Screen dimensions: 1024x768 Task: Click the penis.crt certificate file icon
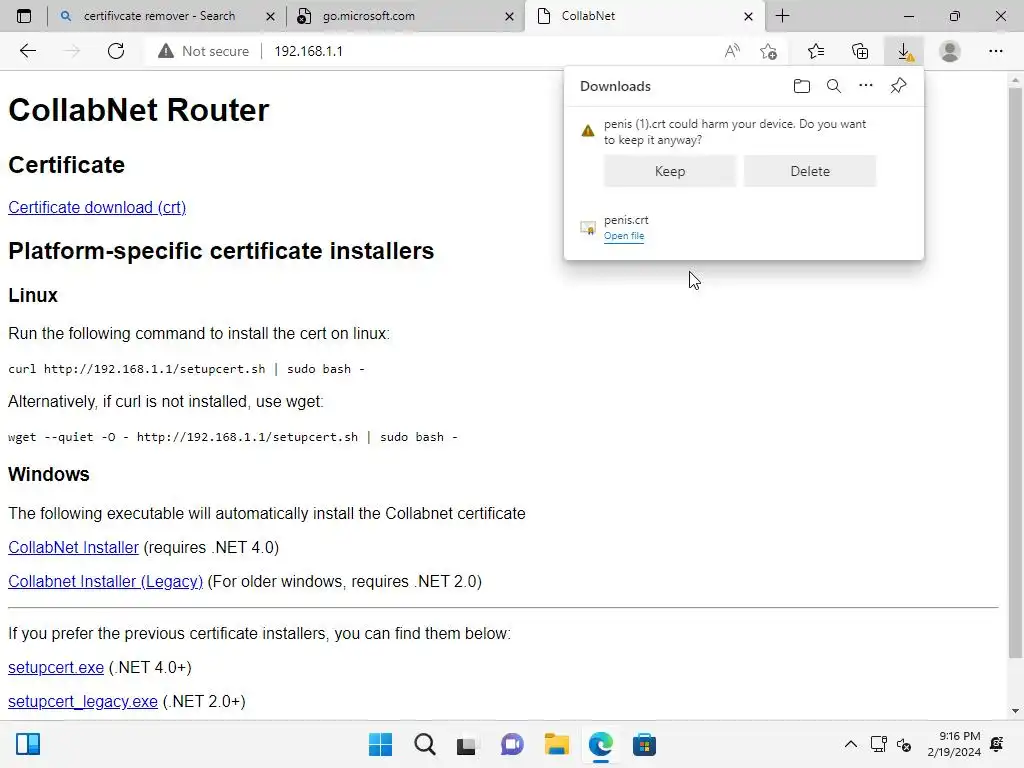[588, 227]
